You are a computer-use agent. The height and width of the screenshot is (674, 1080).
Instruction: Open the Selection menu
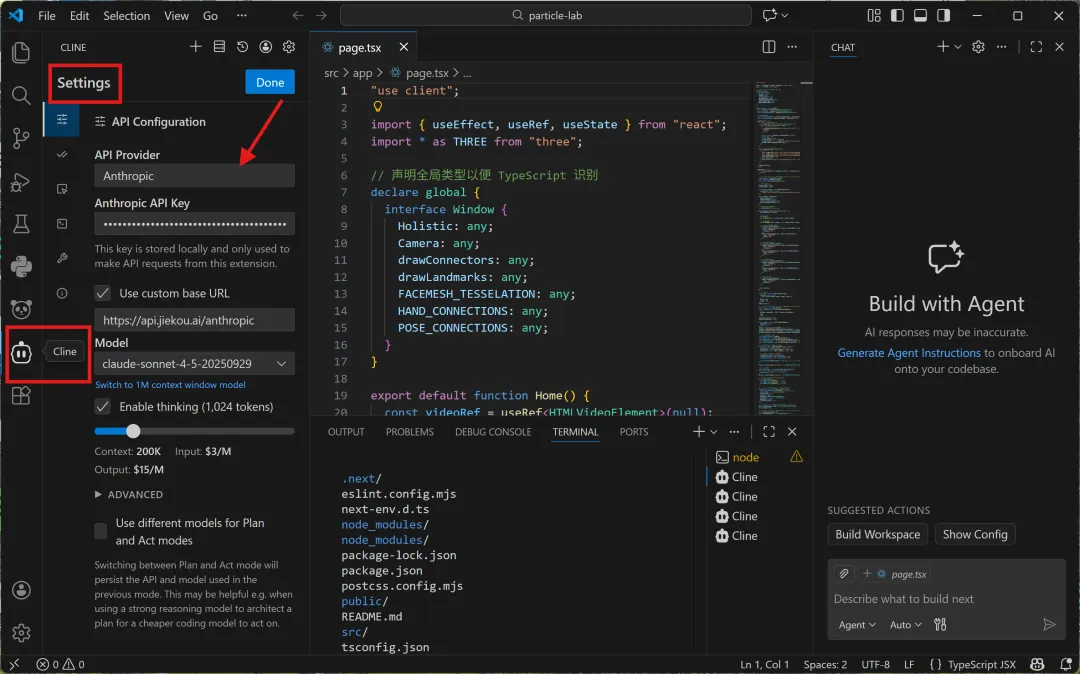(127, 15)
